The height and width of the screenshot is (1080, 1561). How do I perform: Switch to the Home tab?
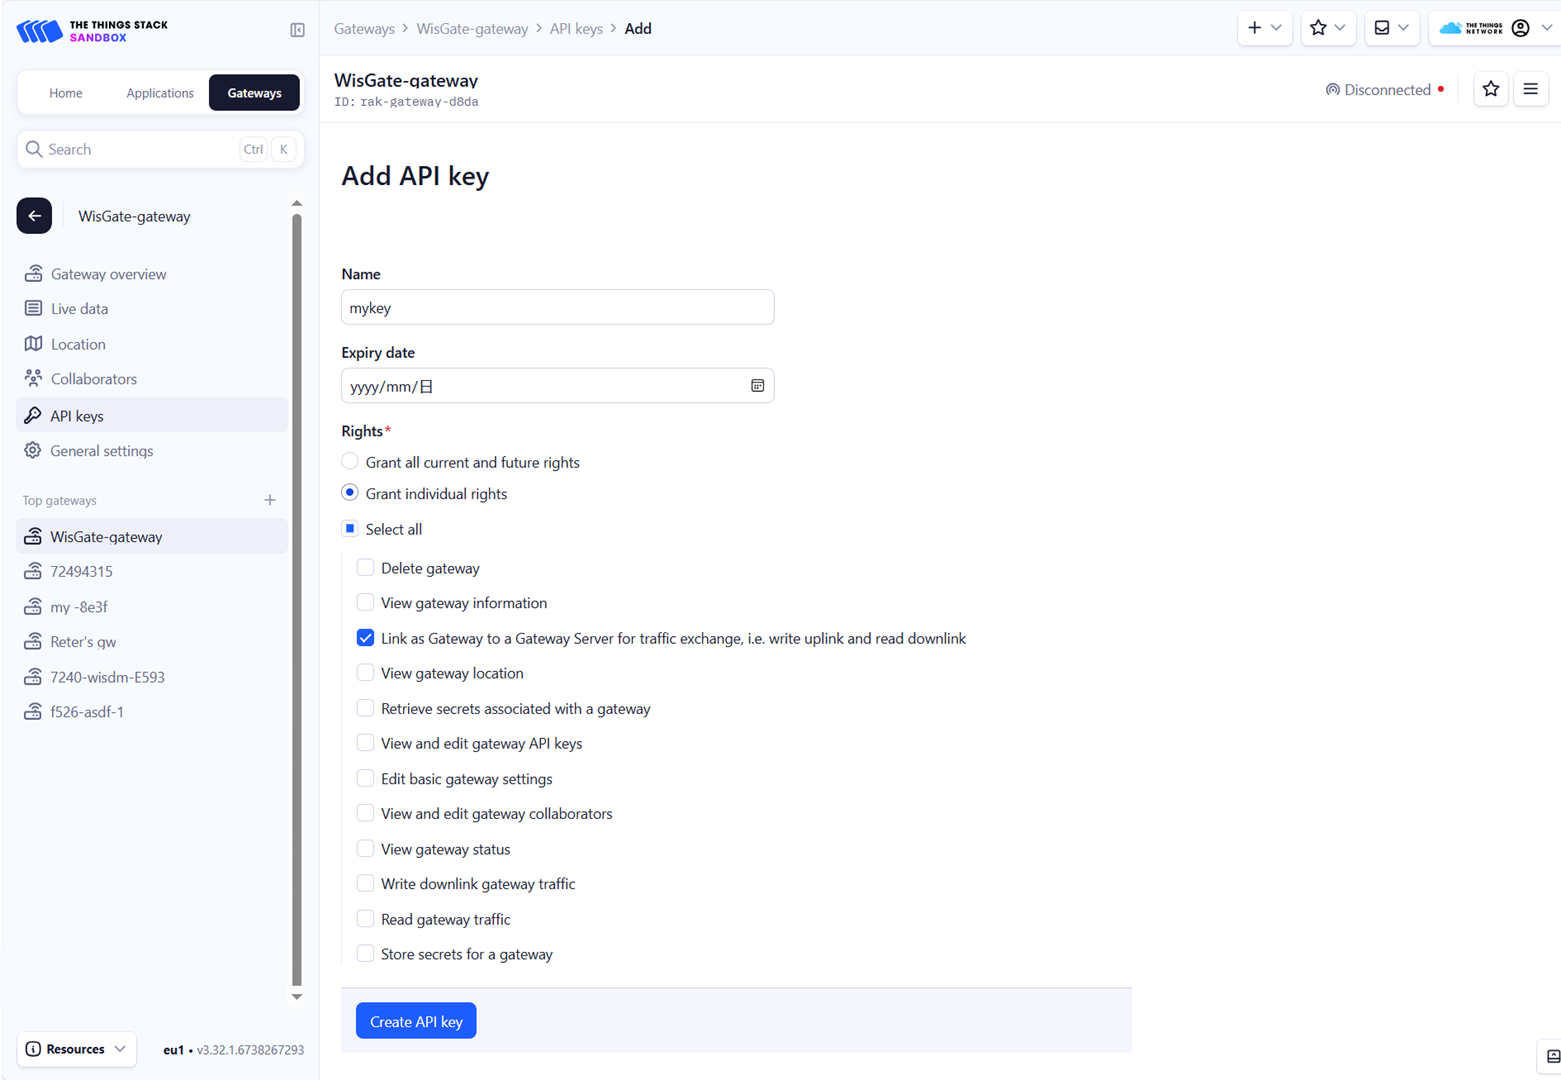66,93
